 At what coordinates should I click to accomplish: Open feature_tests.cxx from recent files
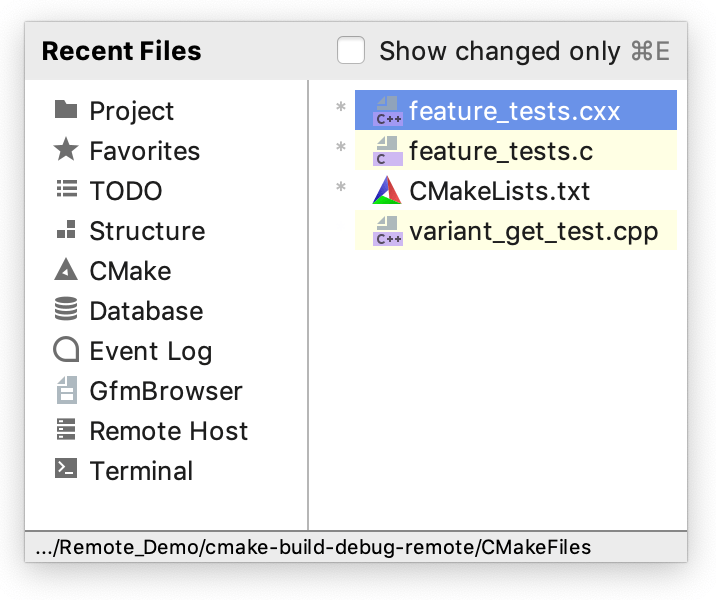click(x=514, y=111)
